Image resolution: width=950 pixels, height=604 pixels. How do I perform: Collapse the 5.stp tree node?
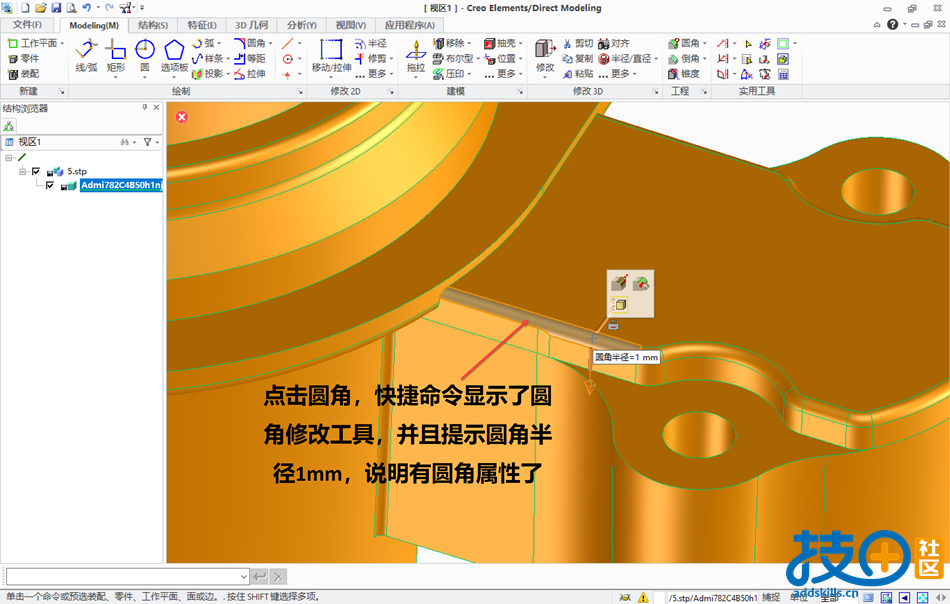point(22,171)
